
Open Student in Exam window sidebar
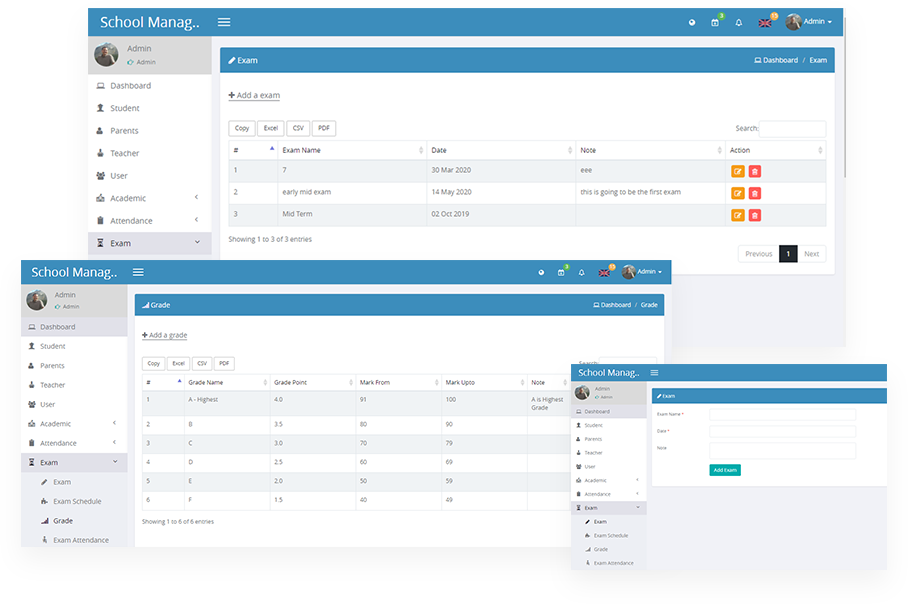[x=149, y=108]
